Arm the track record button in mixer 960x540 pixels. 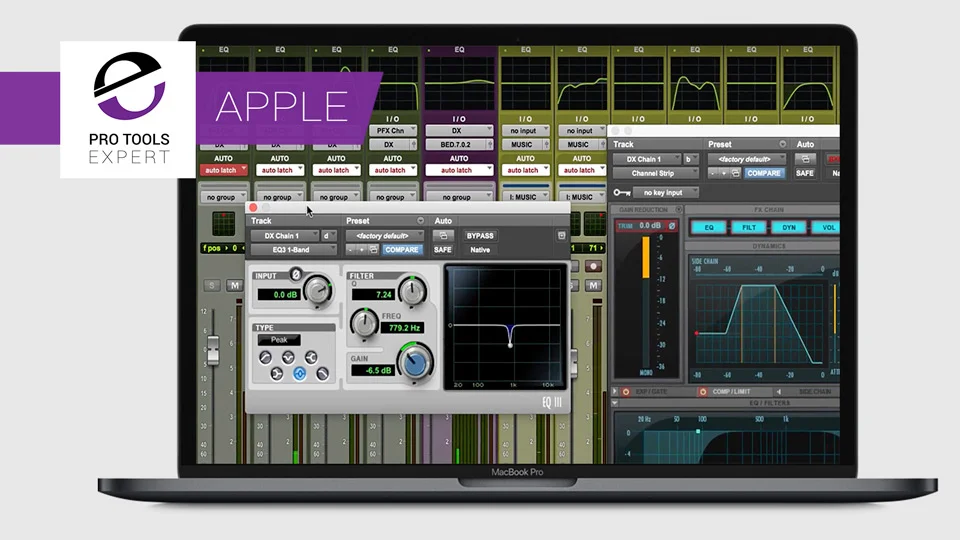(593, 266)
